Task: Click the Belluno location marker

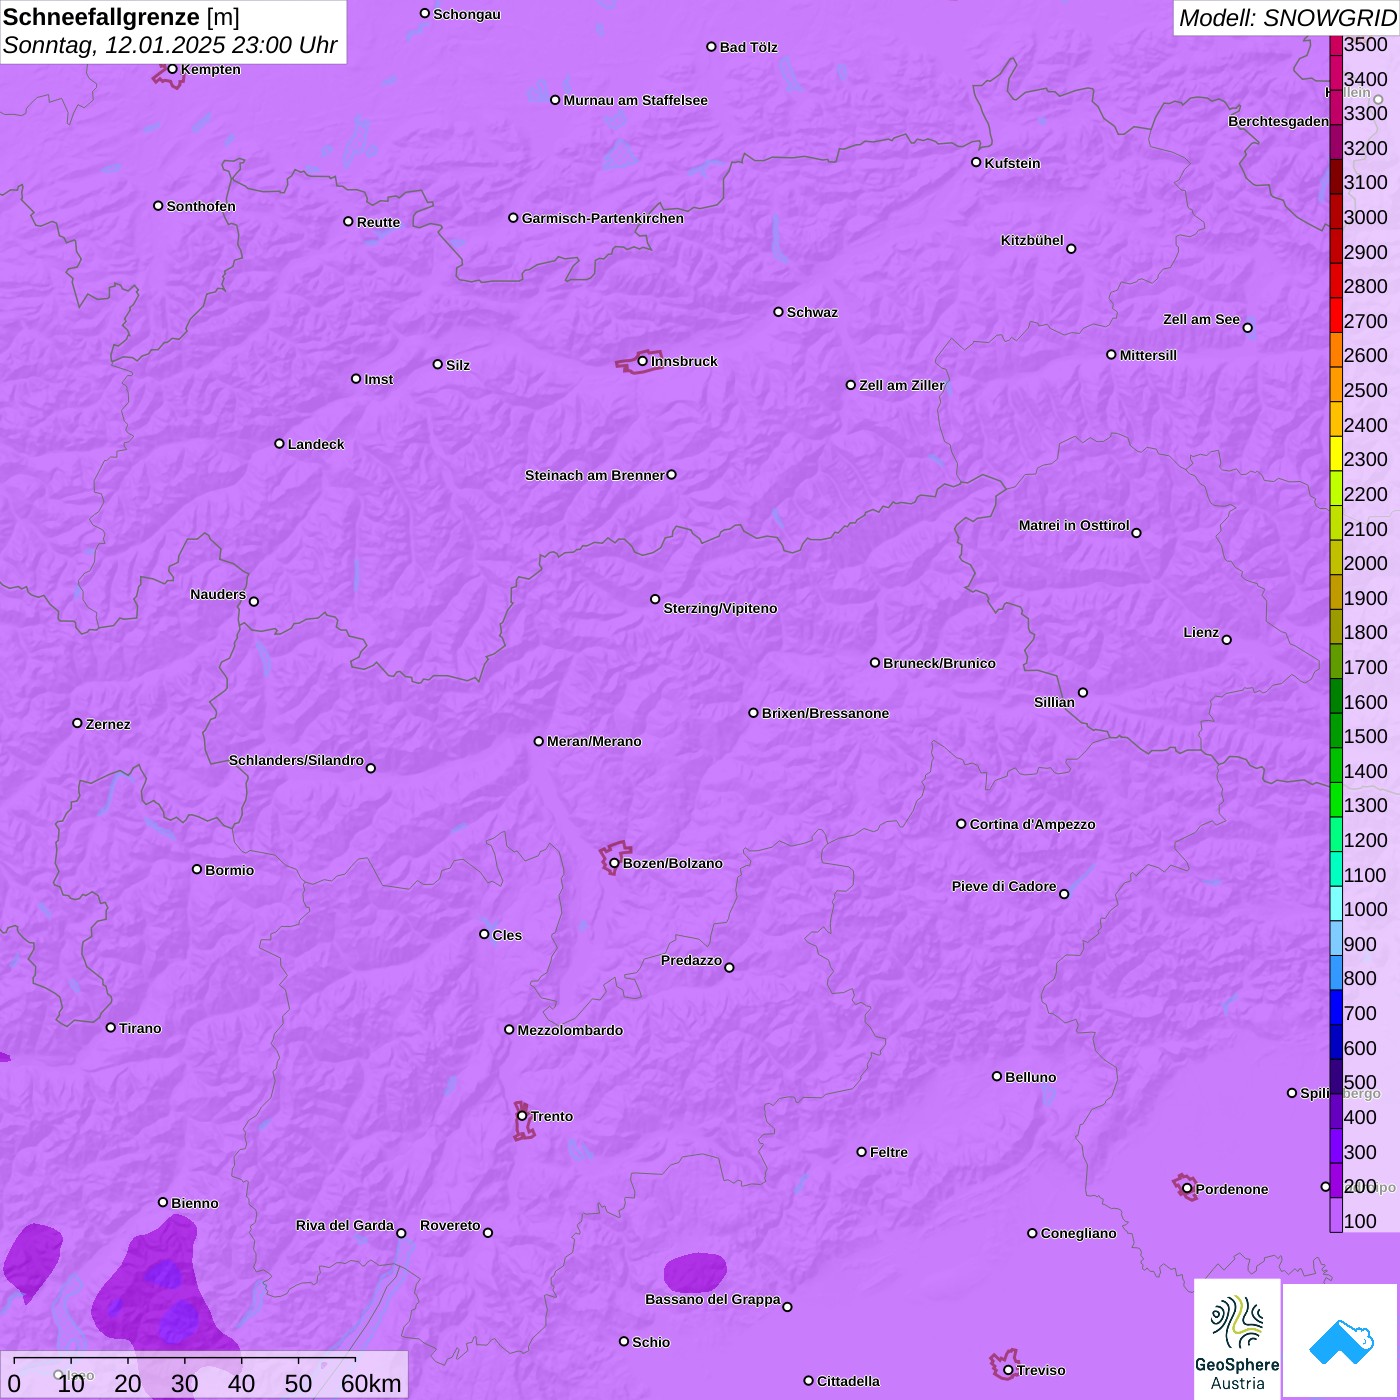Action: coord(997,1077)
